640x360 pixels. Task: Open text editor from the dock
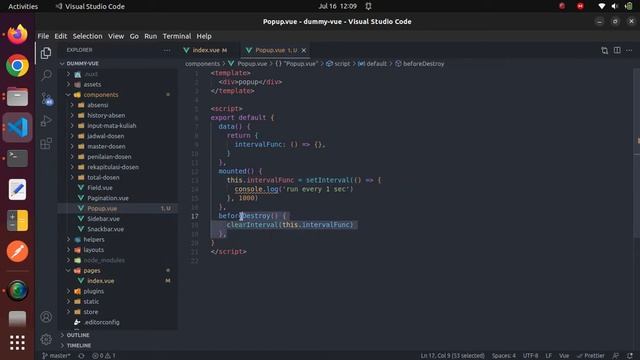[x=17, y=189]
